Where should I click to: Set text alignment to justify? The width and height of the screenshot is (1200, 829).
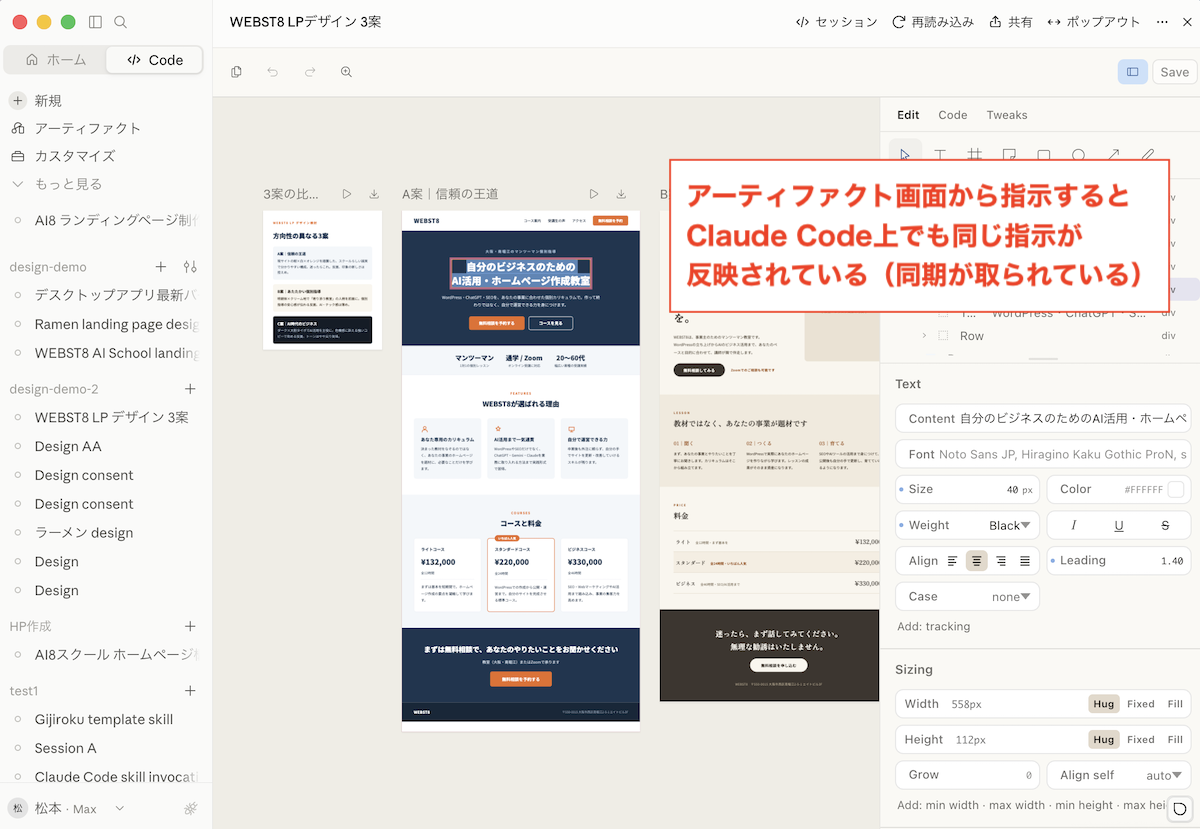pyautogui.click(x=1025, y=561)
